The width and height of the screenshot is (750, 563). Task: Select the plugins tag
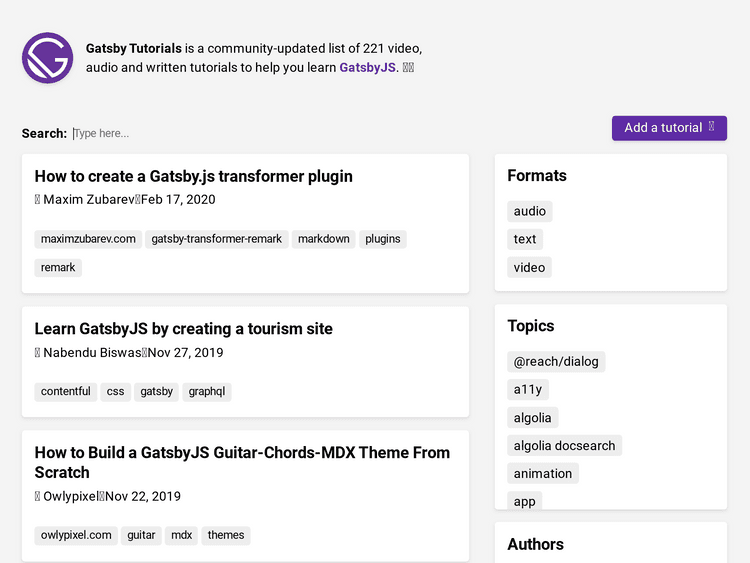(383, 239)
